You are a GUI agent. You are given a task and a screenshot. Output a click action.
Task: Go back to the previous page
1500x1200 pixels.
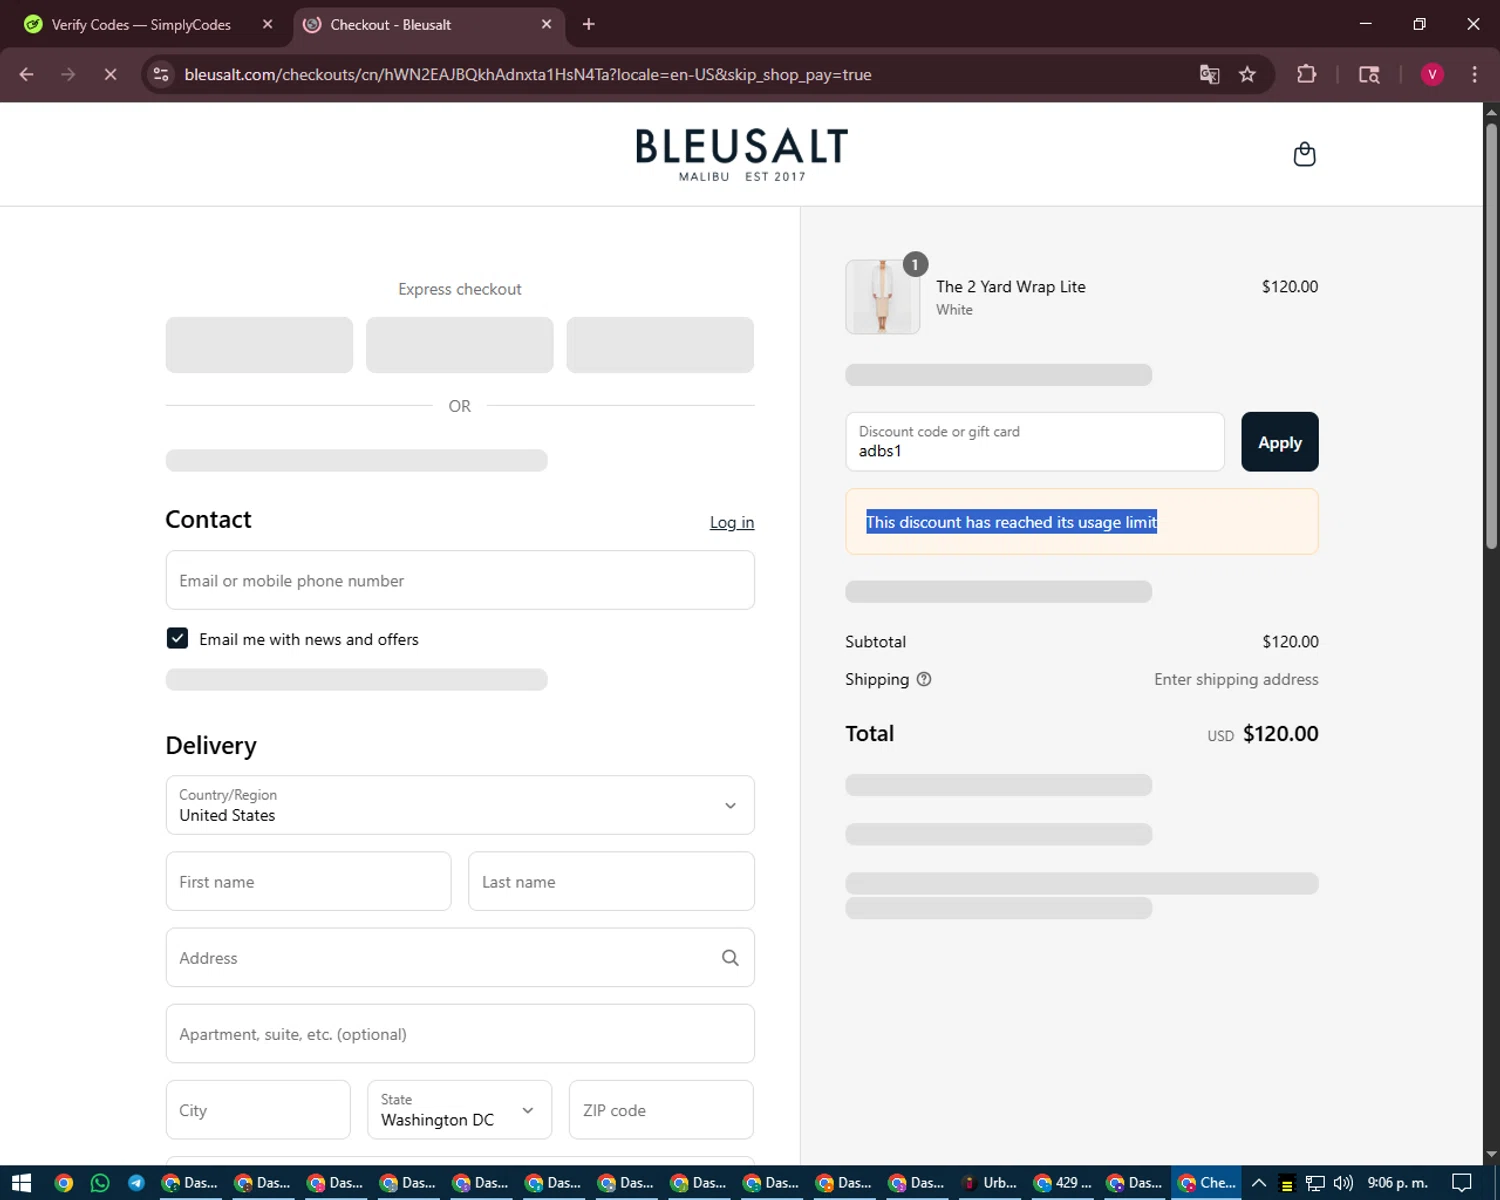coord(27,74)
